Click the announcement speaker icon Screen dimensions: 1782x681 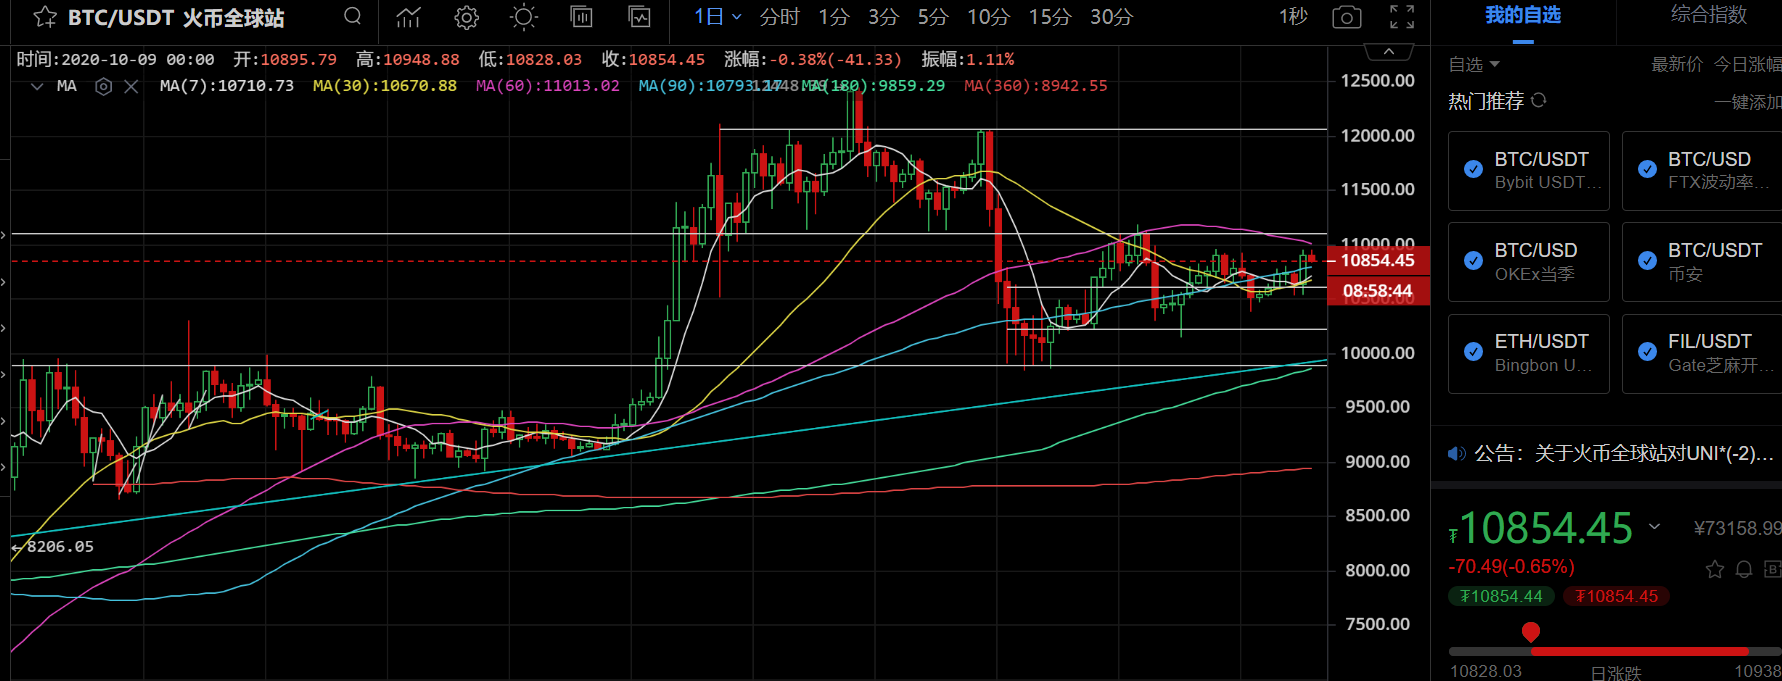[x=1457, y=453]
